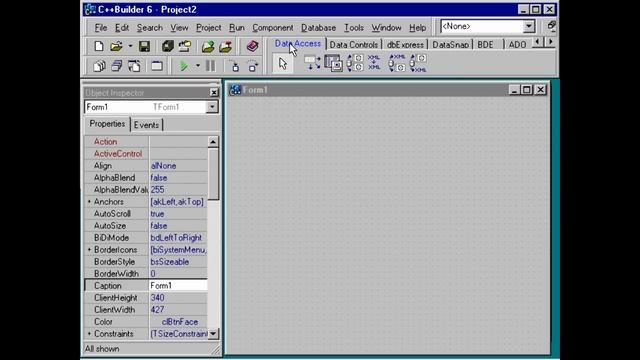
Task: Click the properties list scroll down arrow
Action: pyautogui.click(x=213, y=333)
